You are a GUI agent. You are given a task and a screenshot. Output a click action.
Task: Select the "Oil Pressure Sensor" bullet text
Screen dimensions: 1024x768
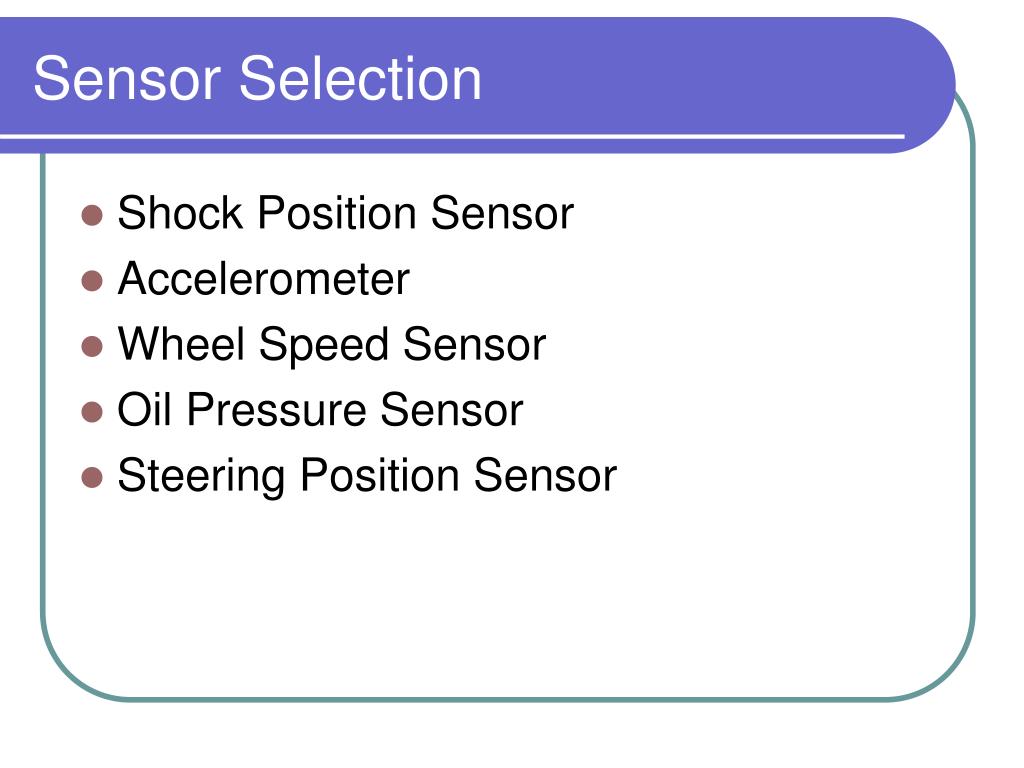point(320,410)
